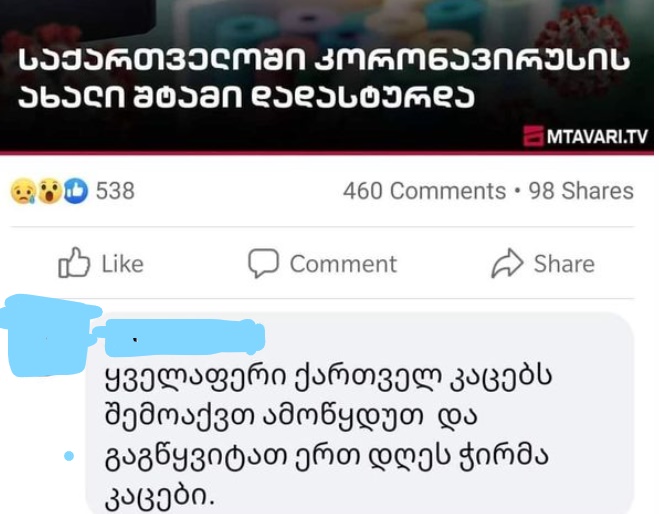The height and width of the screenshot is (514, 659).
Task: Tap the speech bubble comment icon
Action: [x=262, y=264]
